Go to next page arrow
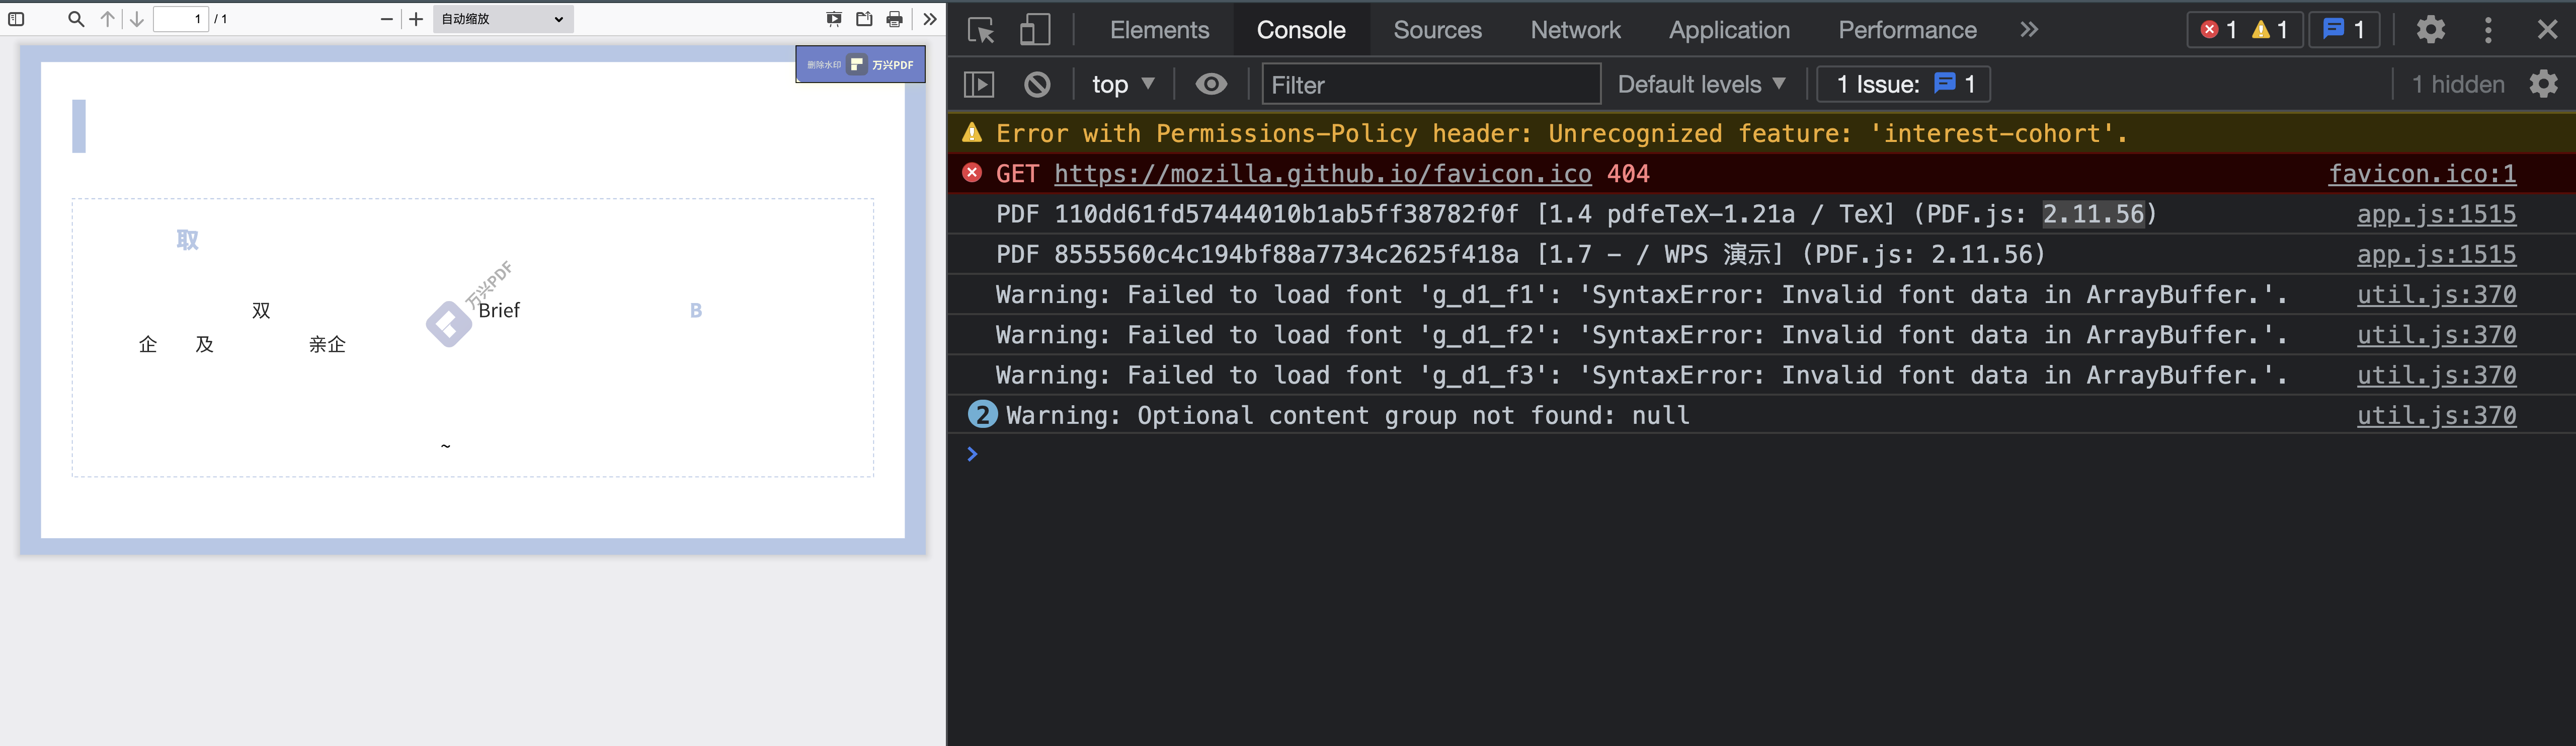 pyautogui.click(x=137, y=19)
